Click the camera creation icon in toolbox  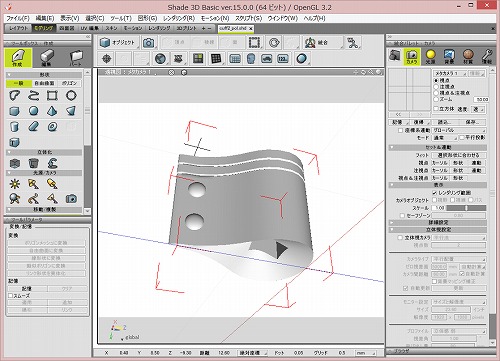click(x=71, y=199)
